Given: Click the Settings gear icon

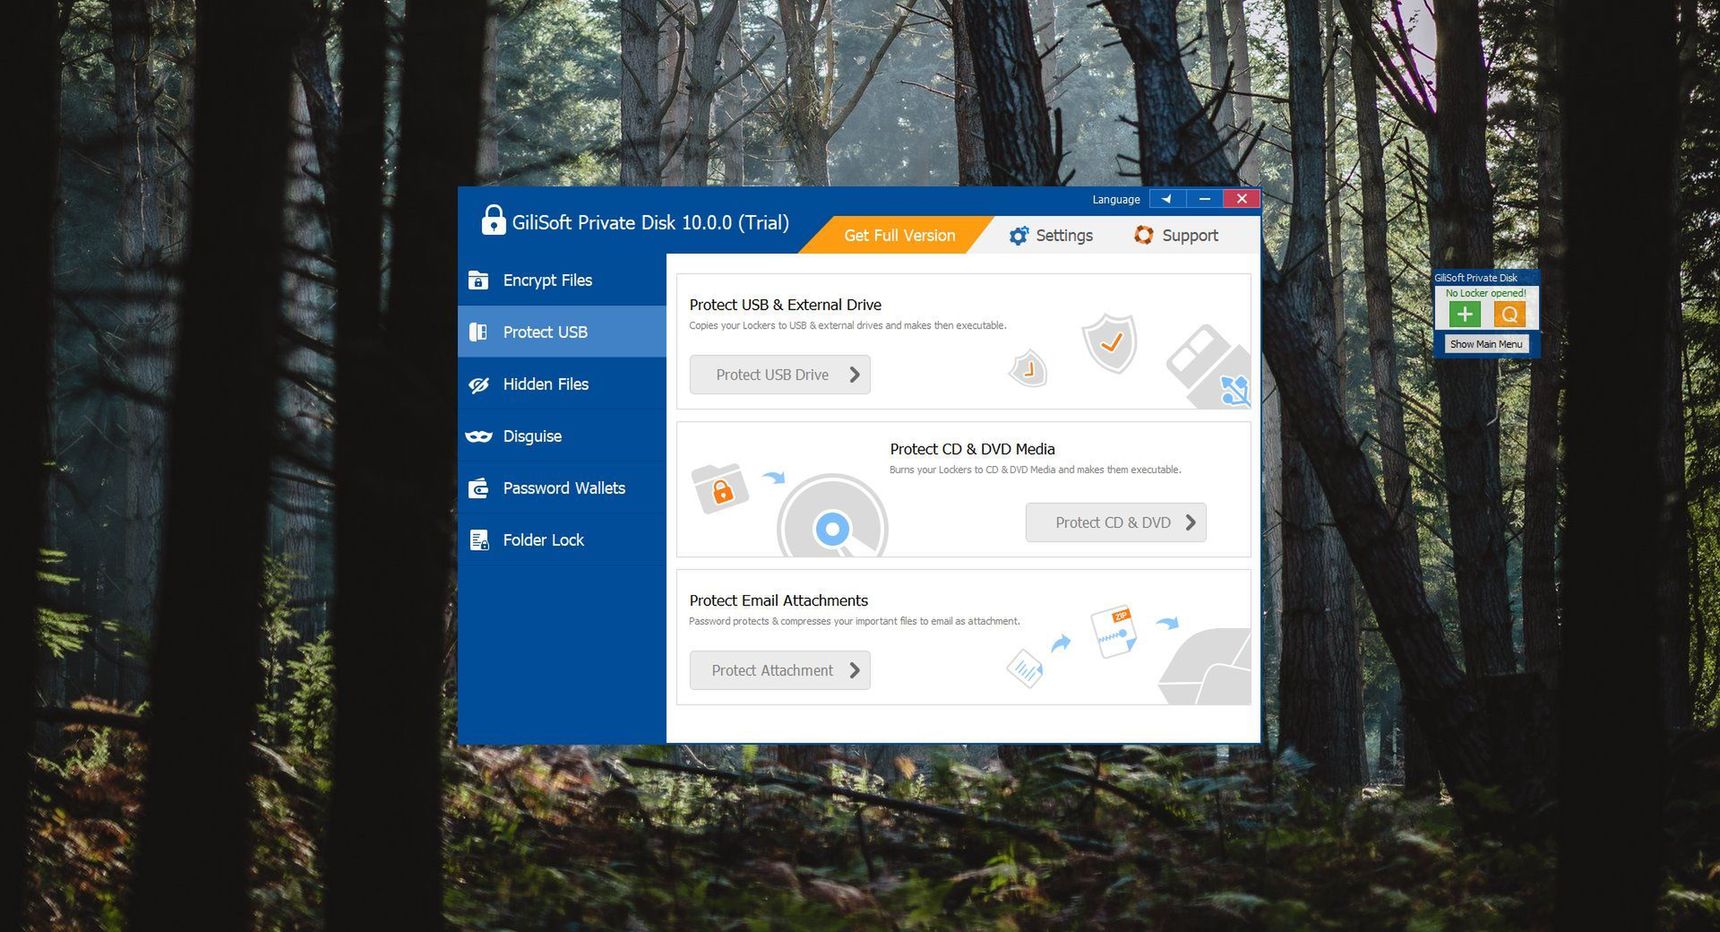Looking at the screenshot, I should [x=1019, y=236].
